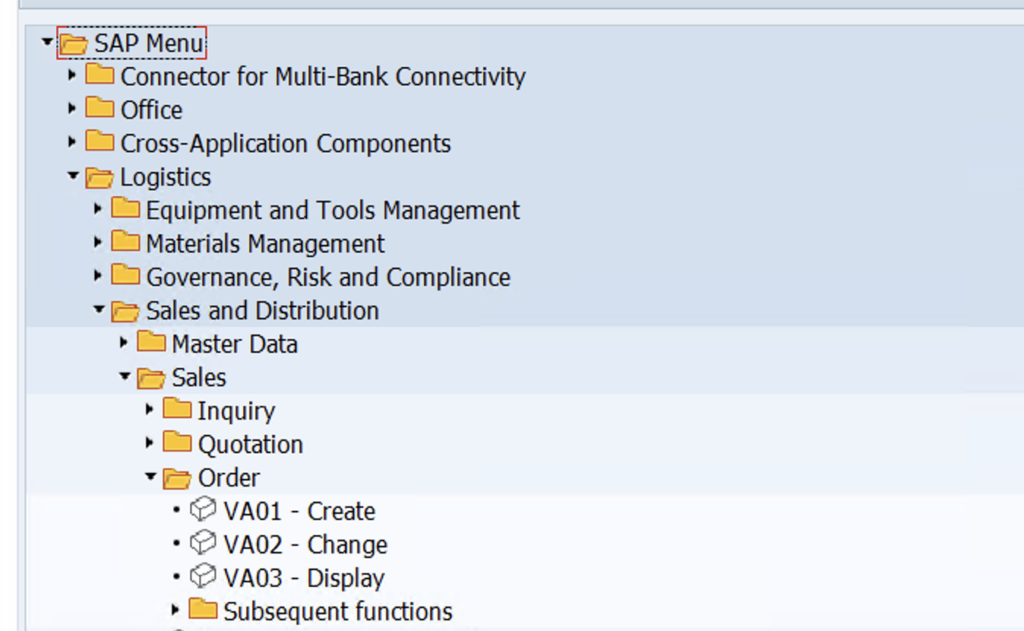Expand the Connector for Multi-Bank Connectivity arrow
Image resolution: width=1024 pixels, height=631 pixels.
72,75
